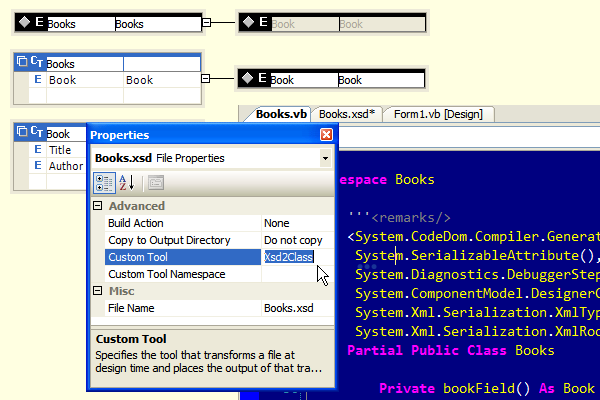
Task: Select the E icon beside Author
Action: 38,165
